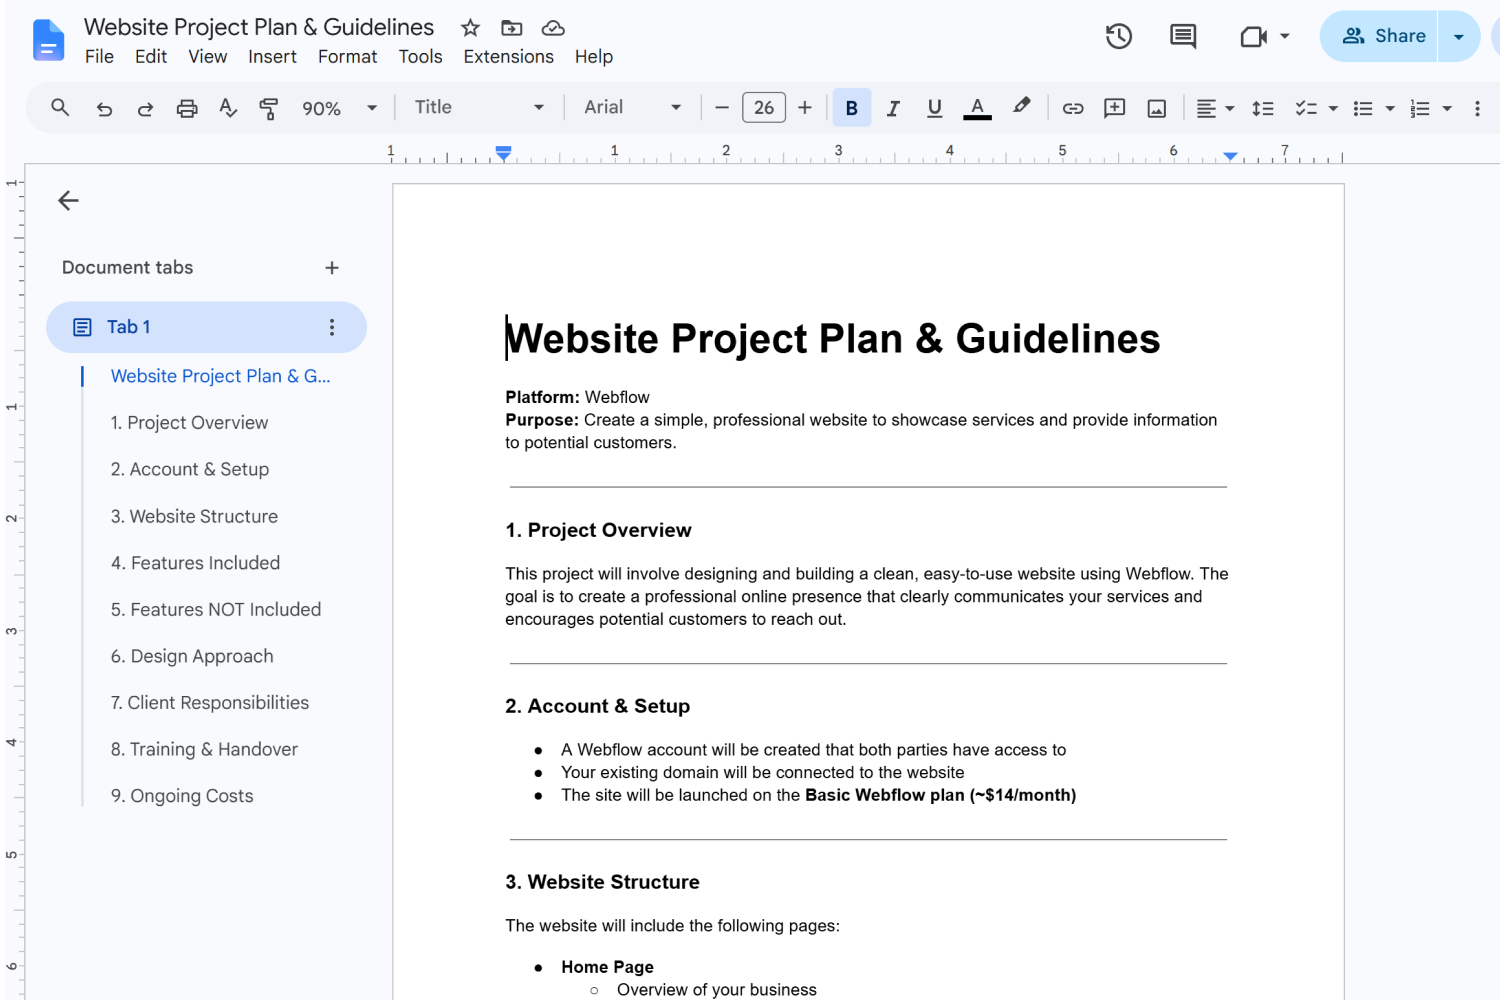Add a new document tab
The height and width of the screenshot is (1000, 1500).
coord(332,268)
